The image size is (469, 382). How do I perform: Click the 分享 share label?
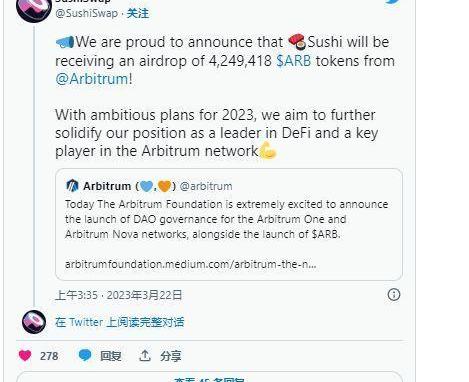(171, 356)
